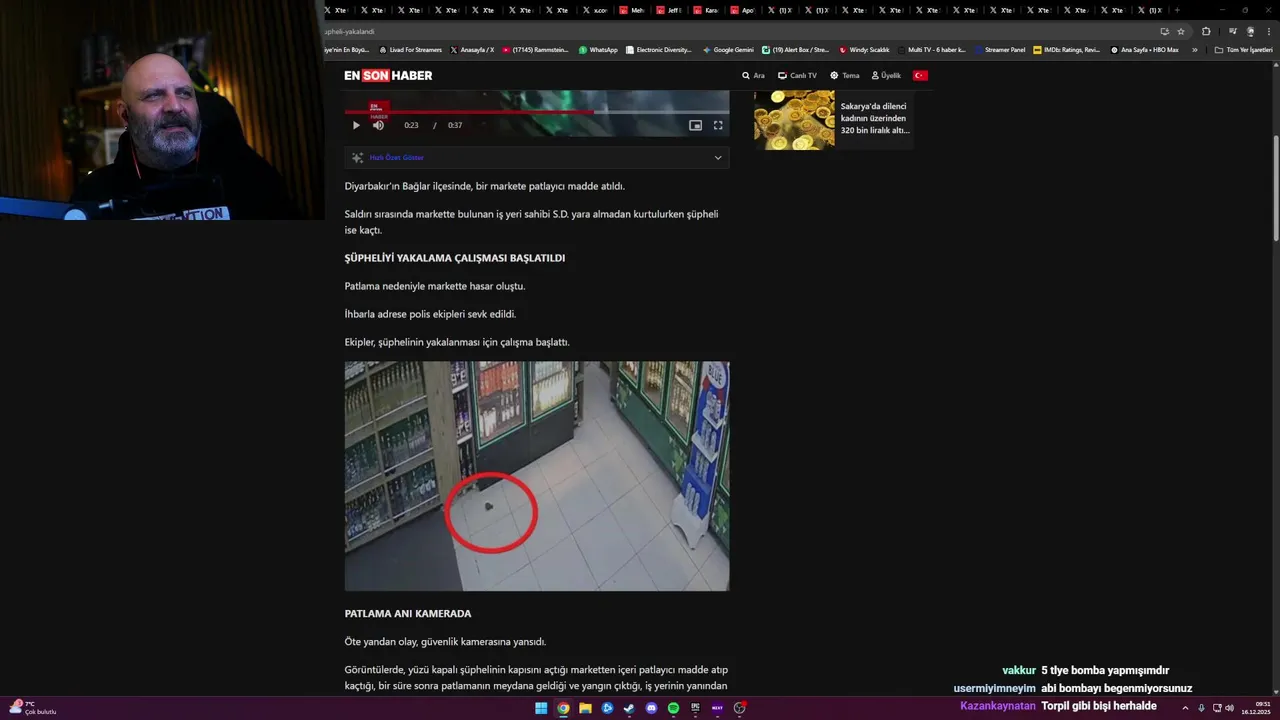The width and height of the screenshot is (1280, 720).
Task: Switch to the Karo browser tab
Action: pos(706,10)
